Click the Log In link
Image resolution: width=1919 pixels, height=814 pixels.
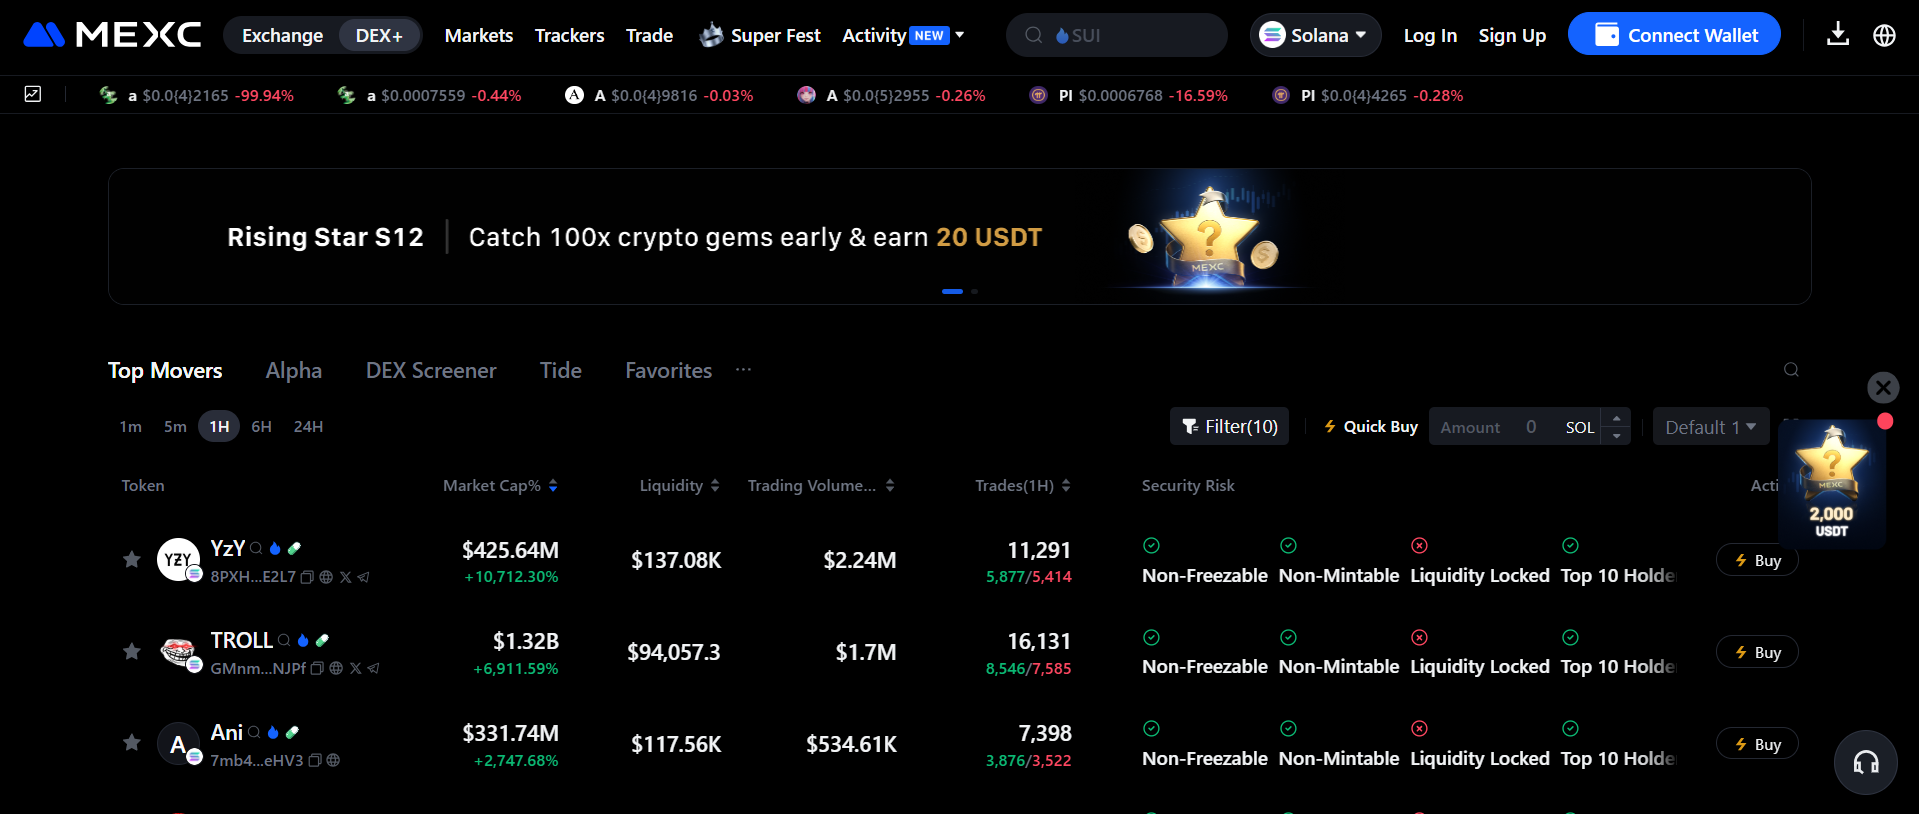tap(1430, 35)
